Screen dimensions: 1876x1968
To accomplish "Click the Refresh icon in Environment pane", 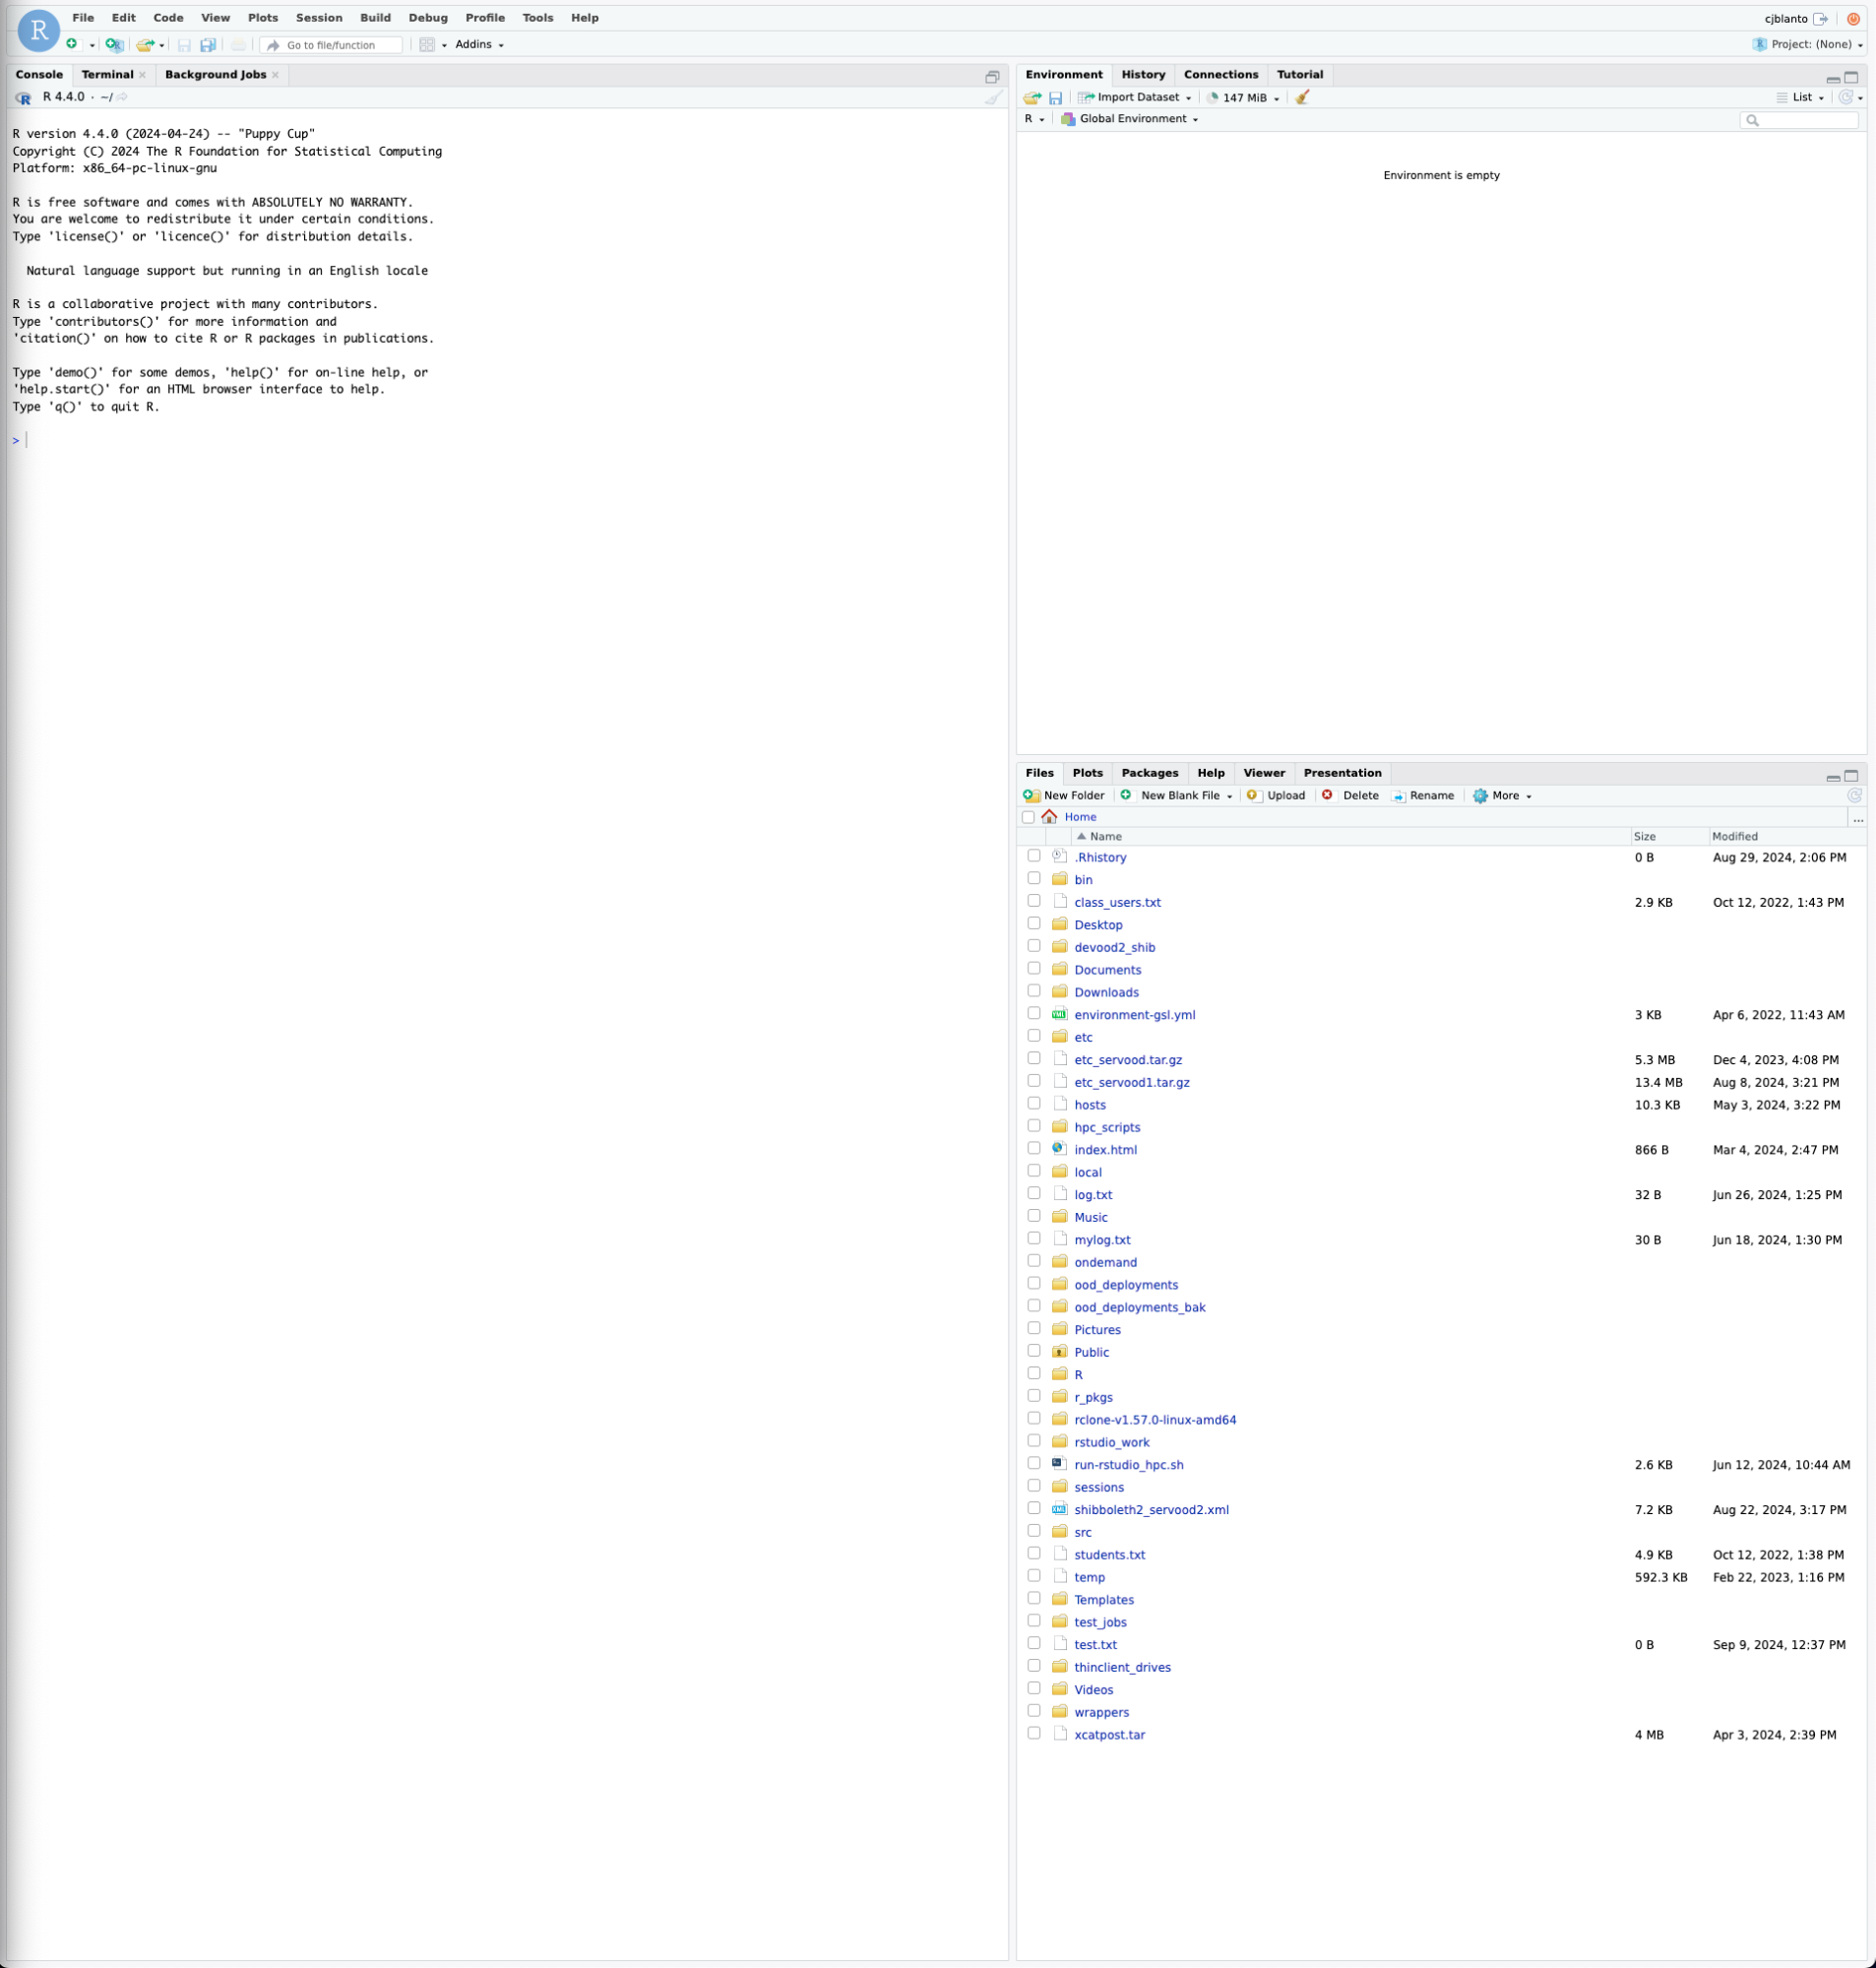I will click(x=1846, y=97).
